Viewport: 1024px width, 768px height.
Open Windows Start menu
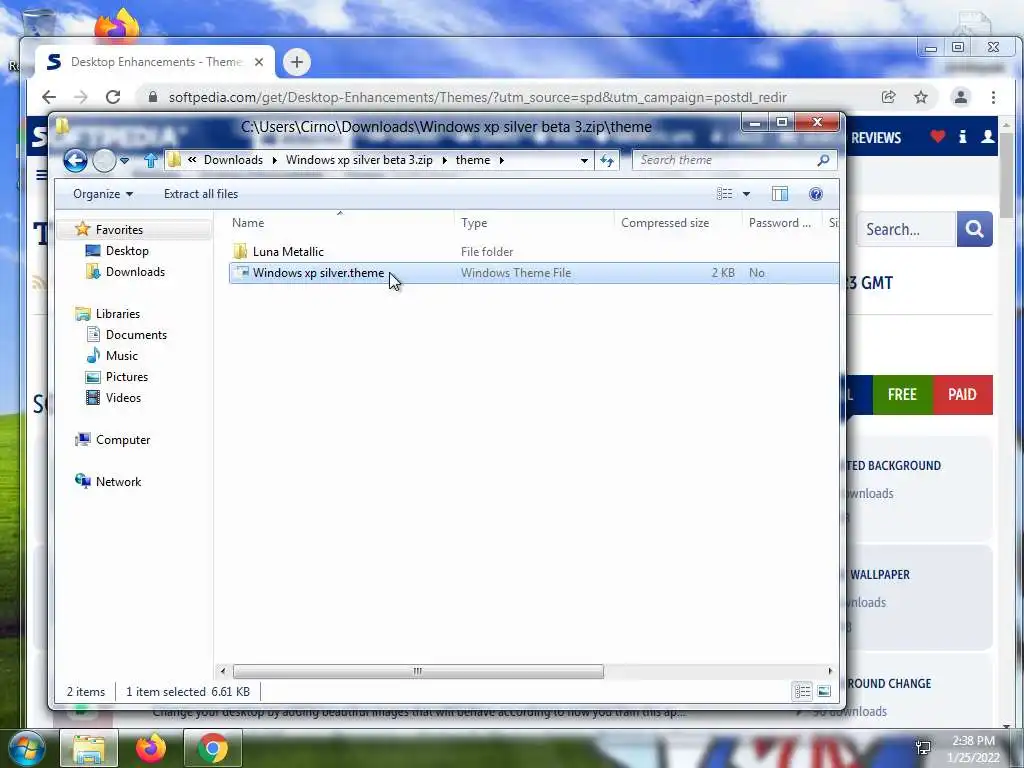click(25, 748)
